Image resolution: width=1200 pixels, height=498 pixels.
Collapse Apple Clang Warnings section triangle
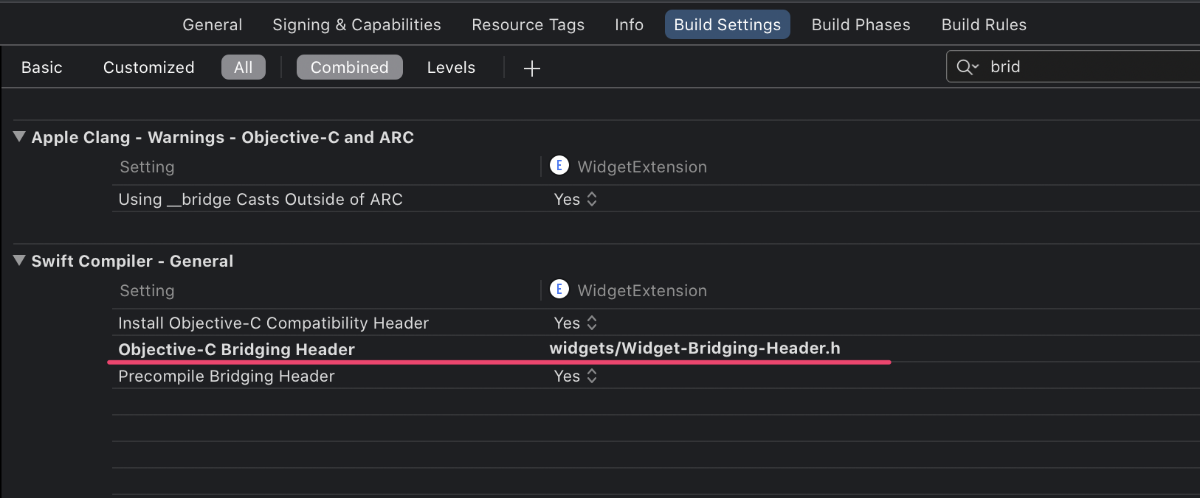tap(19, 137)
